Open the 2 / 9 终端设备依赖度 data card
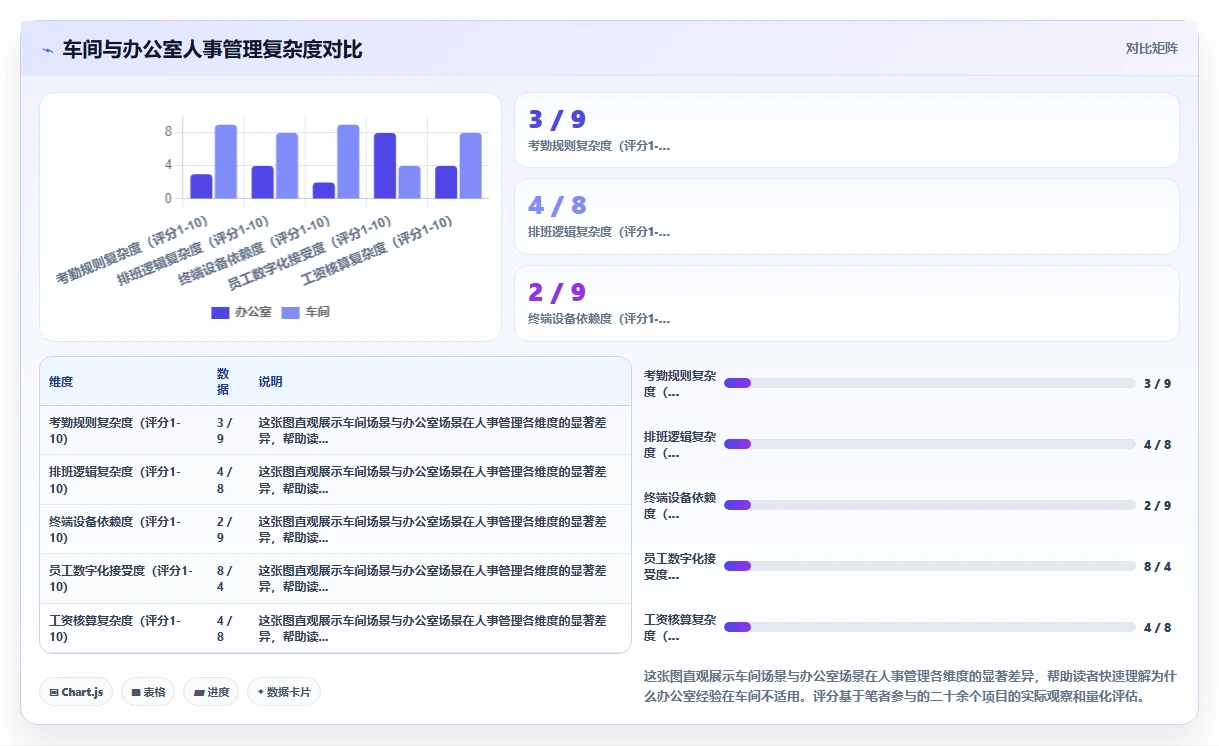 coord(846,303)
